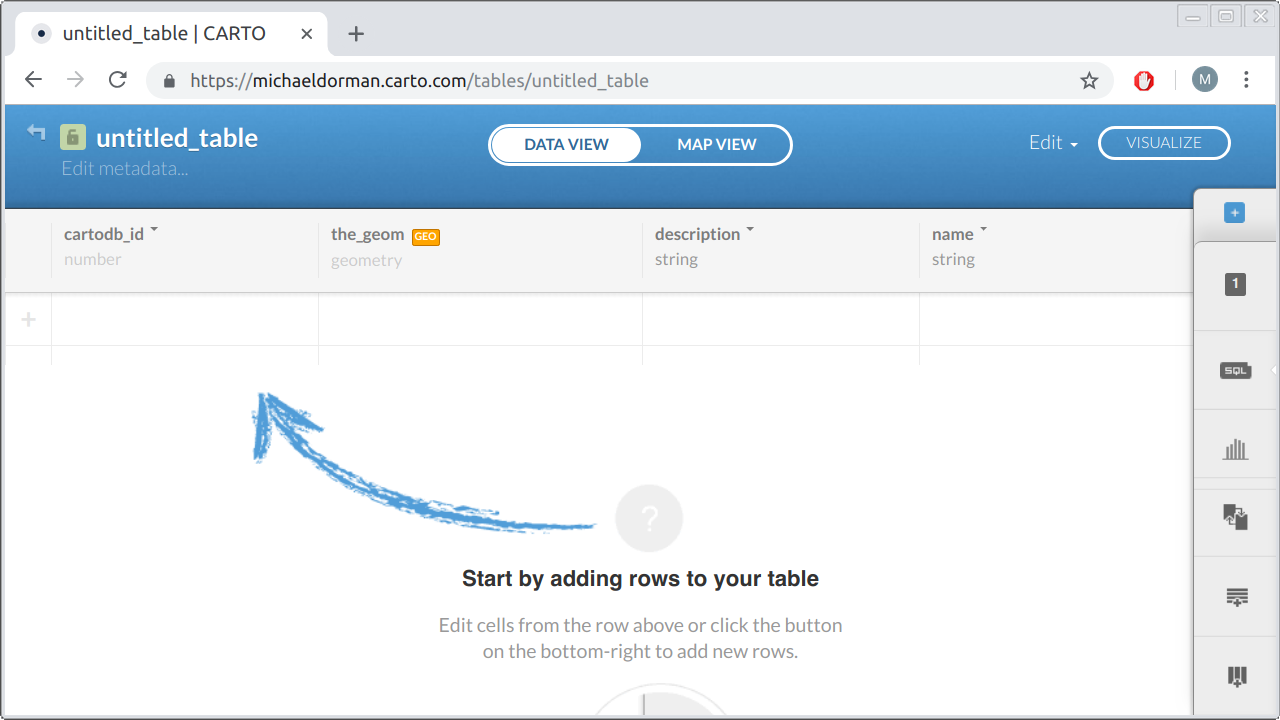Select layer number 1 icon in the sidebar

pyautogui.click(x=1235, y=284)
